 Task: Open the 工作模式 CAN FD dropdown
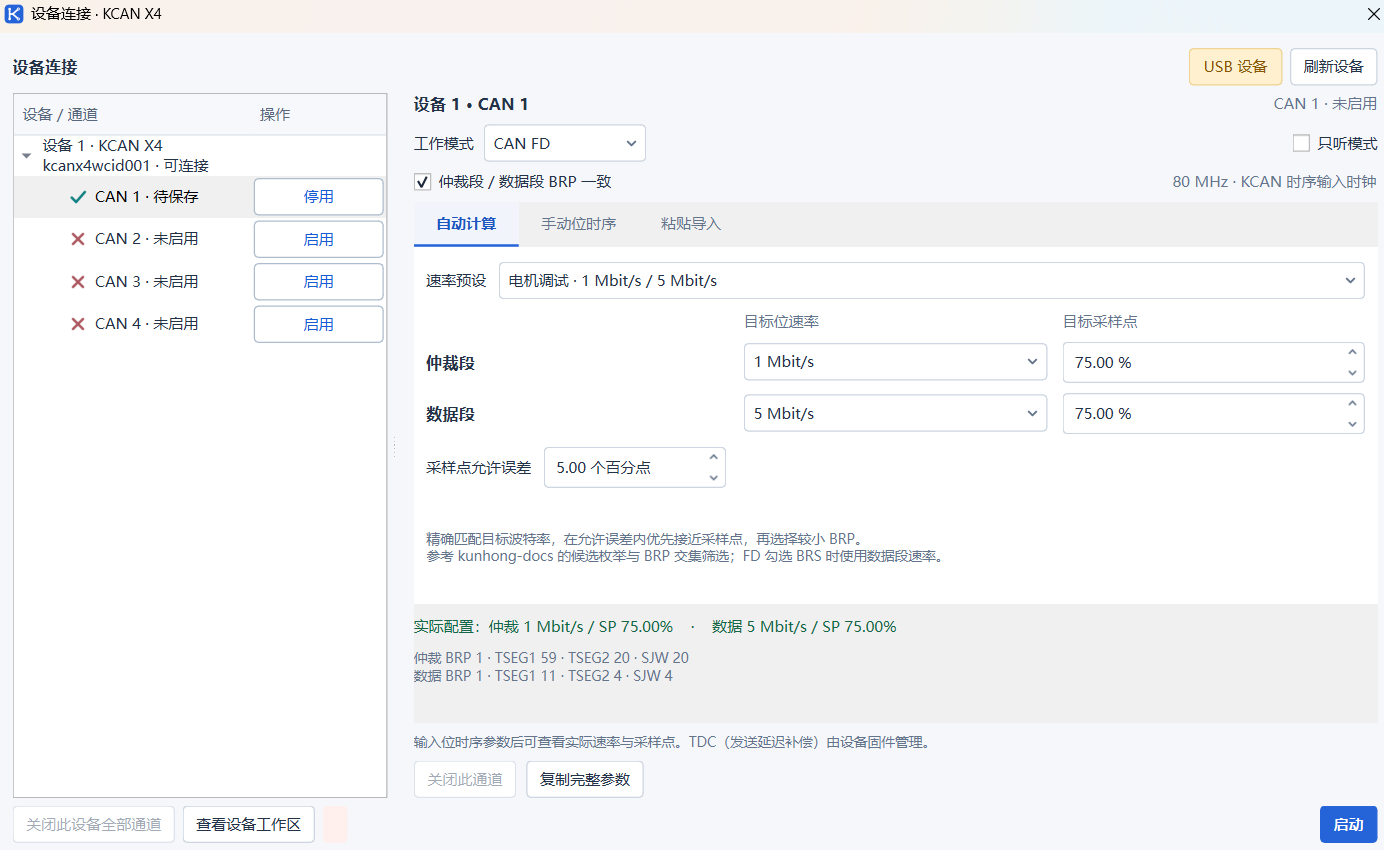(565, 143)
